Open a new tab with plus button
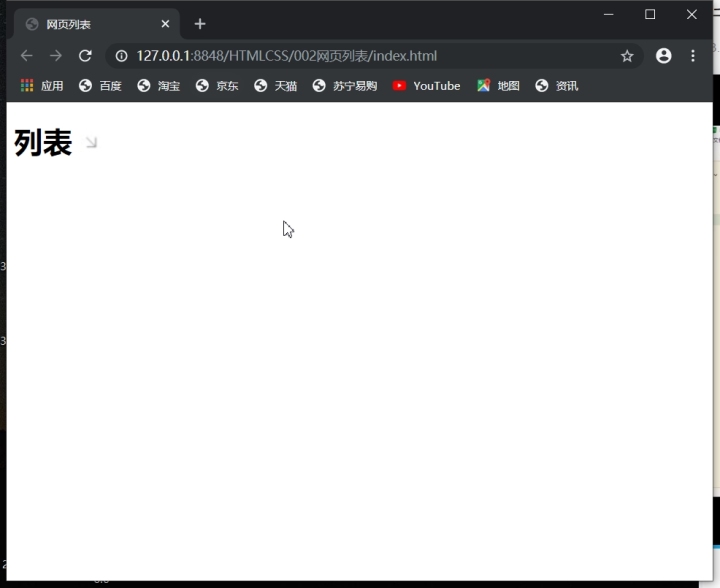 pyautogui.click(x=200, y=24)
